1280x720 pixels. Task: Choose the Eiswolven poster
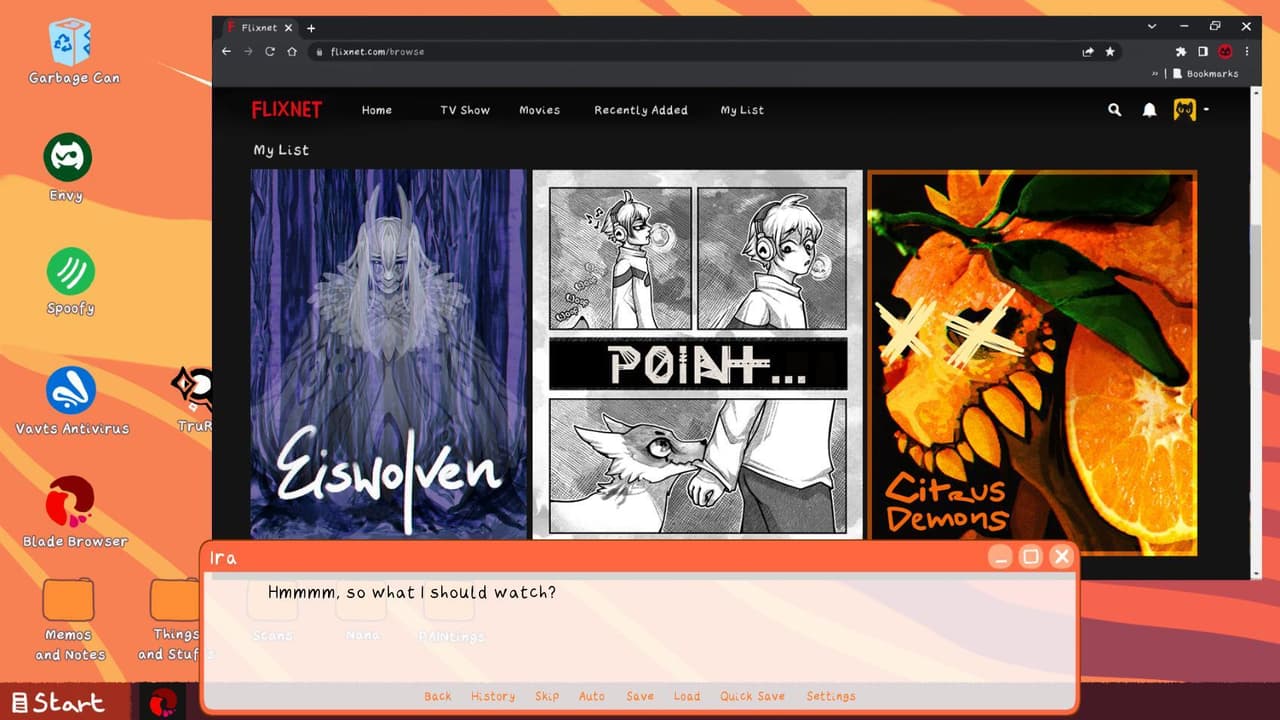pos(389,354)
